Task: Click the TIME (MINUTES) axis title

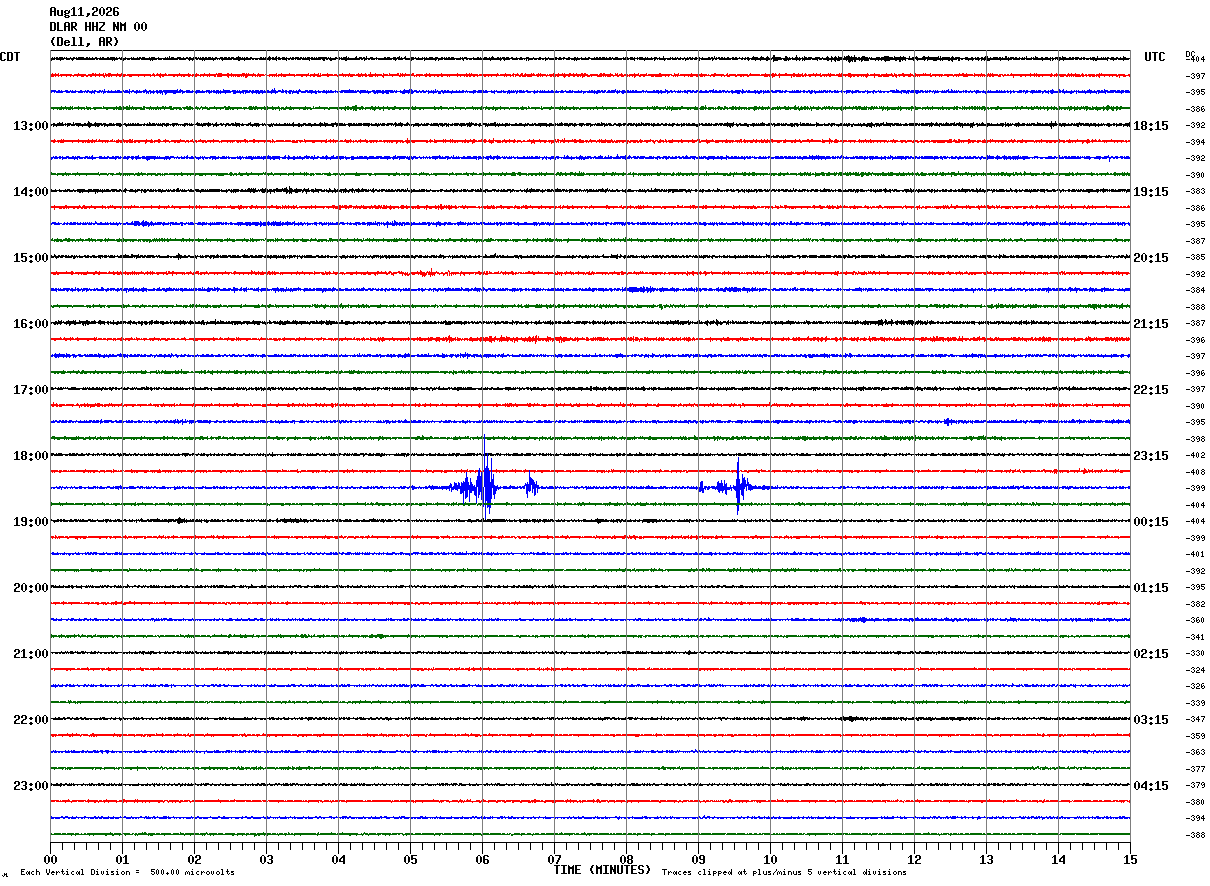Action: click(x=602, y=870)
